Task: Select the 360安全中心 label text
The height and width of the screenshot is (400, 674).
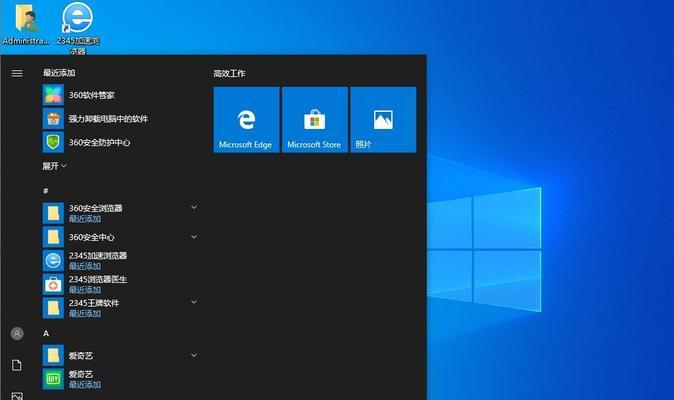Action: tap(92, 237)
